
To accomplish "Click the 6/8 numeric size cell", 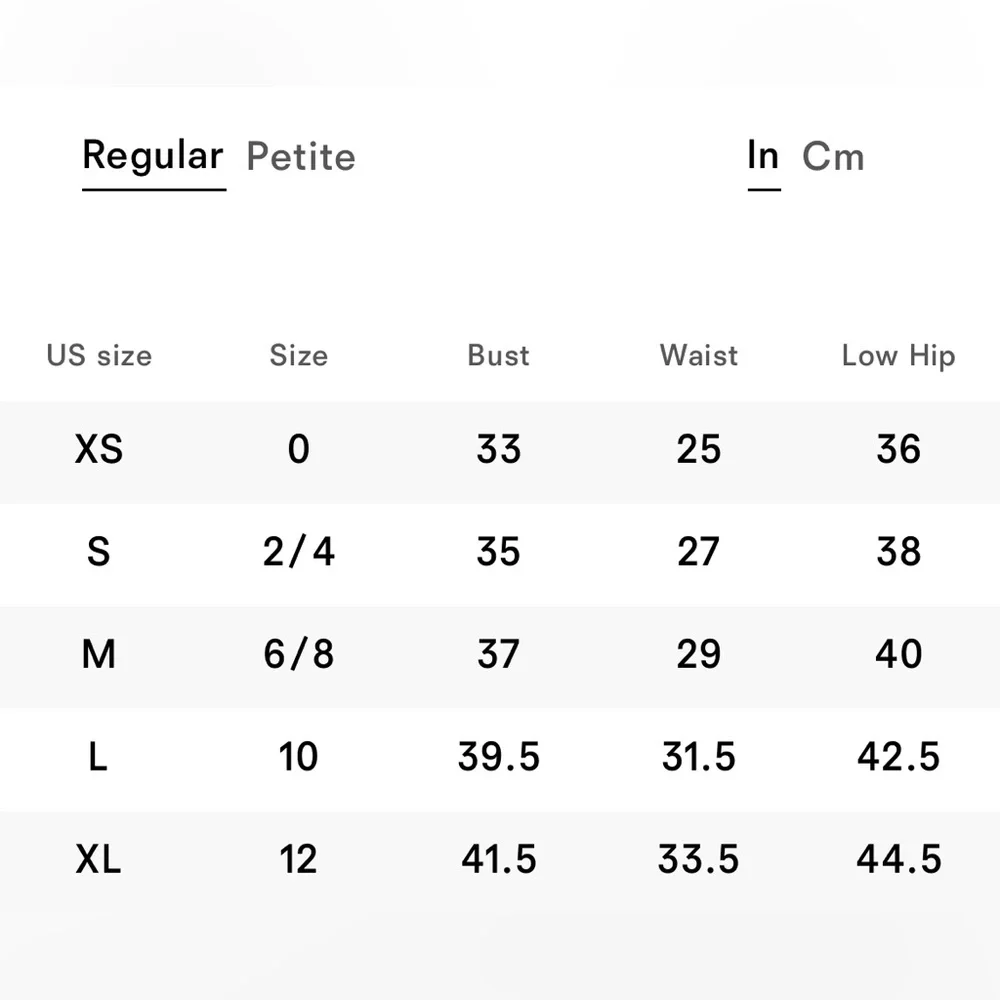I will tap(298, 654).
